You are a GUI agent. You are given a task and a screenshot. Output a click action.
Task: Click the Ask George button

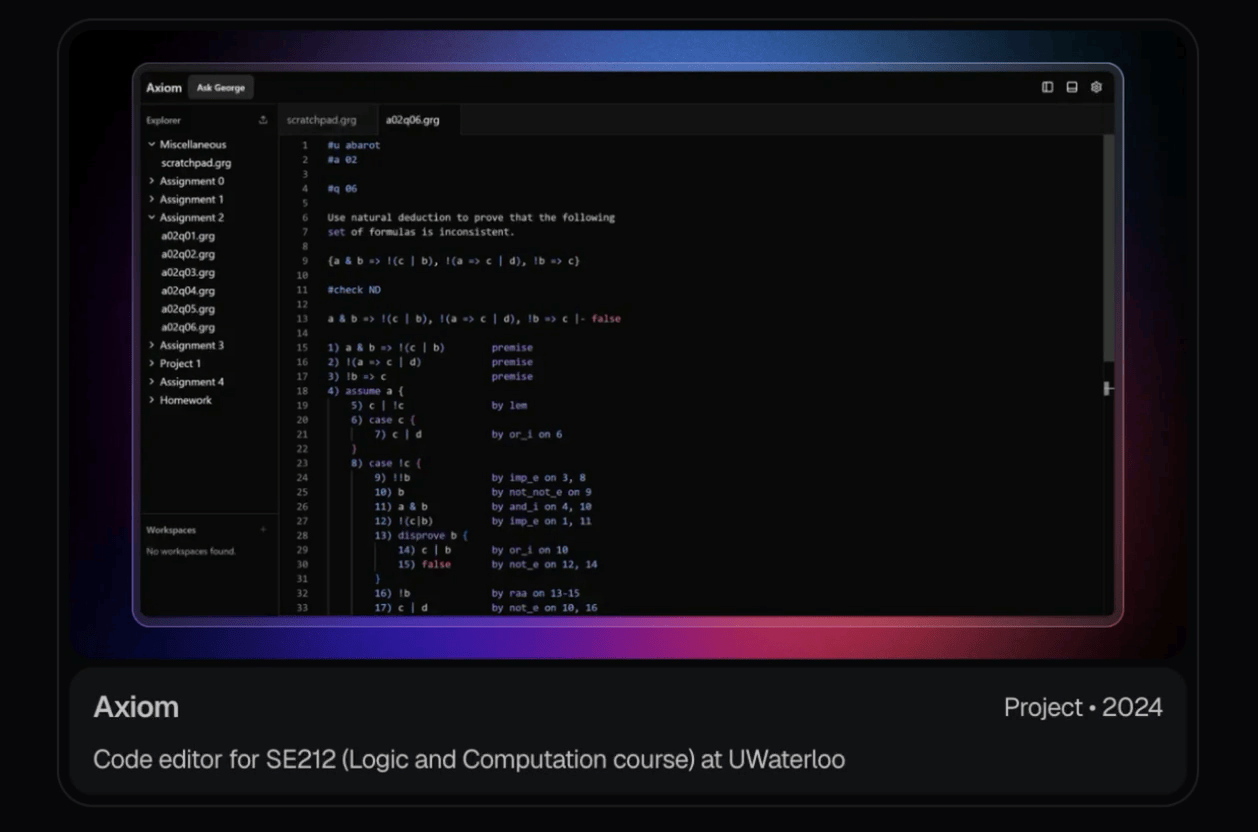point(221,88)
